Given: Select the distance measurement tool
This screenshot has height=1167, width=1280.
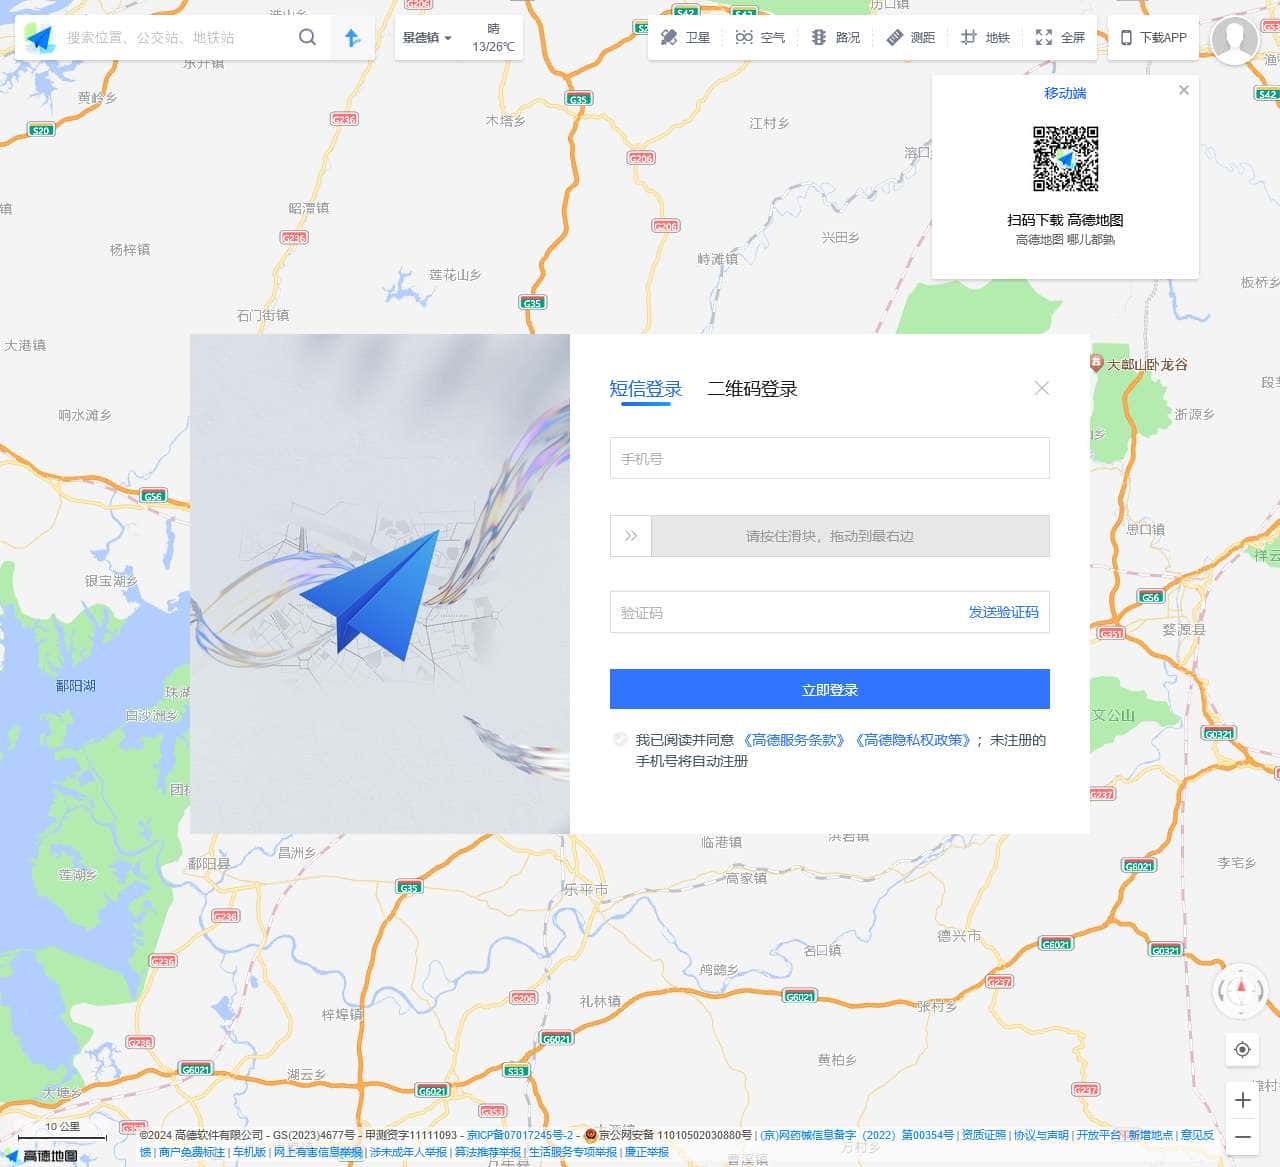Looking at the screenshot, I should click(x=910, y=37).
